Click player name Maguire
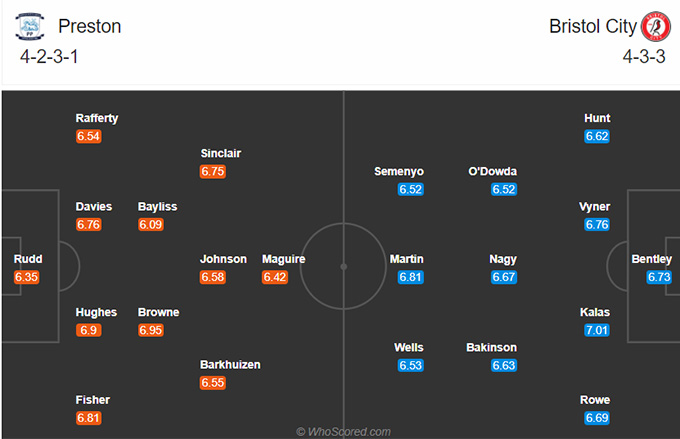Image resolution: width=680 pixels, height=439 pixels. (284, 259)
